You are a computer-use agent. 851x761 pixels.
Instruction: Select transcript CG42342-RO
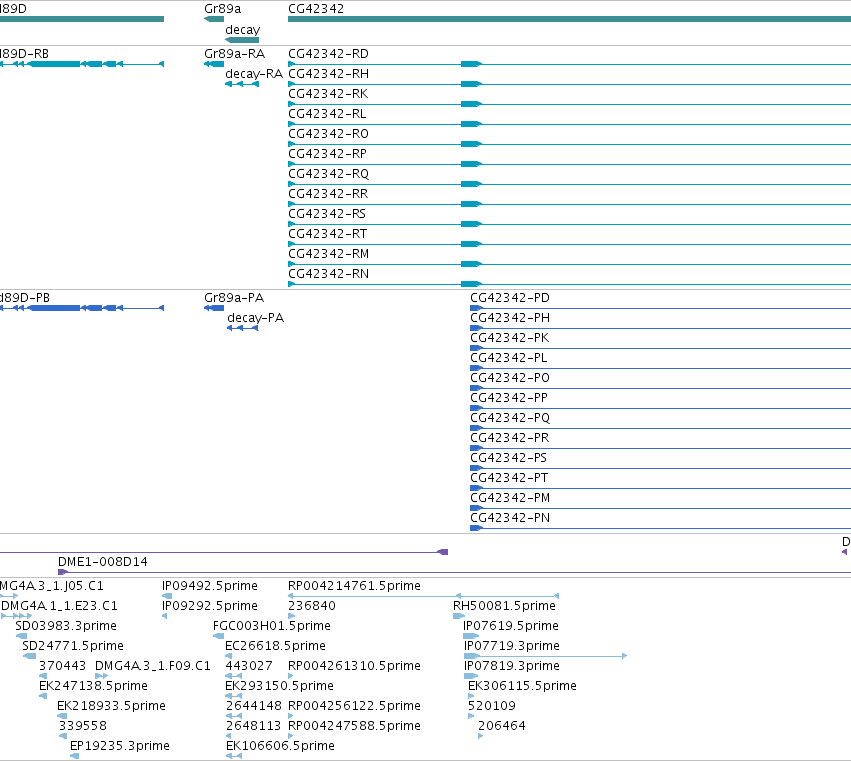point(328,134)
